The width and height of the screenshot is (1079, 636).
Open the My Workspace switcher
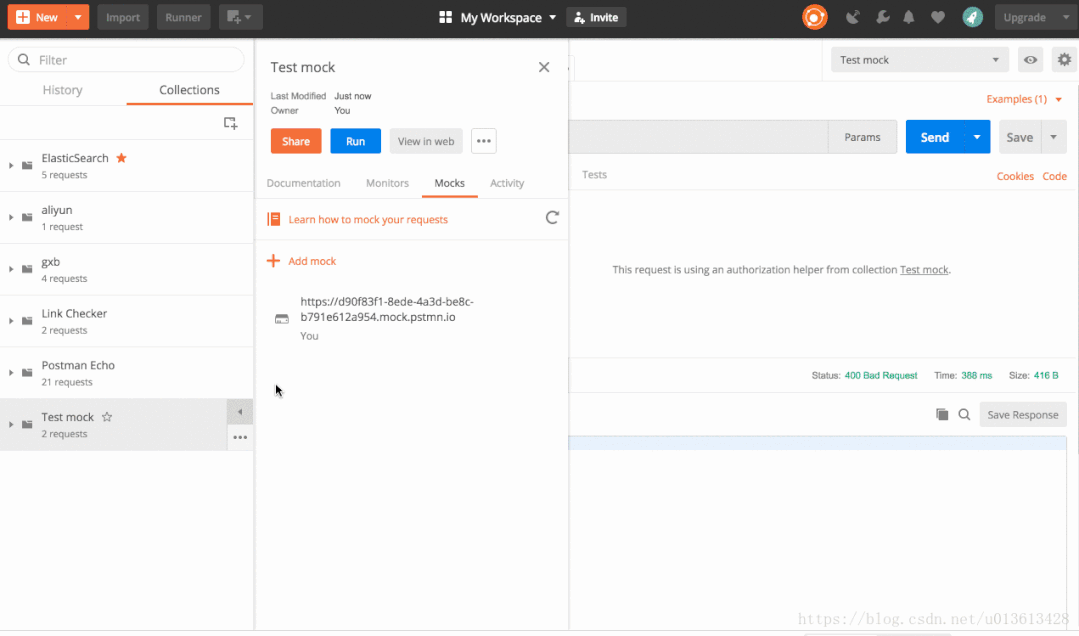pyautogui.click(x=498, y=17)
